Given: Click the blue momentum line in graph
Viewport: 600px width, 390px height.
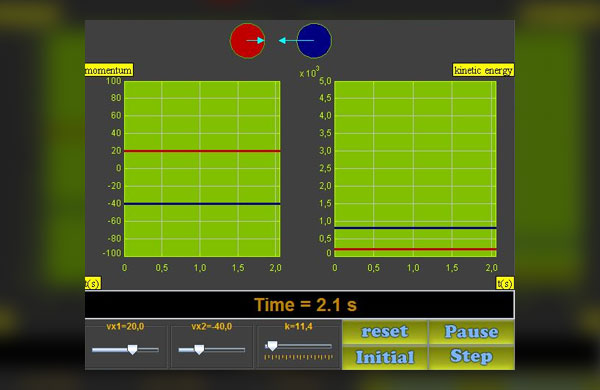Looking at the screenshot, I should point(202,204).
